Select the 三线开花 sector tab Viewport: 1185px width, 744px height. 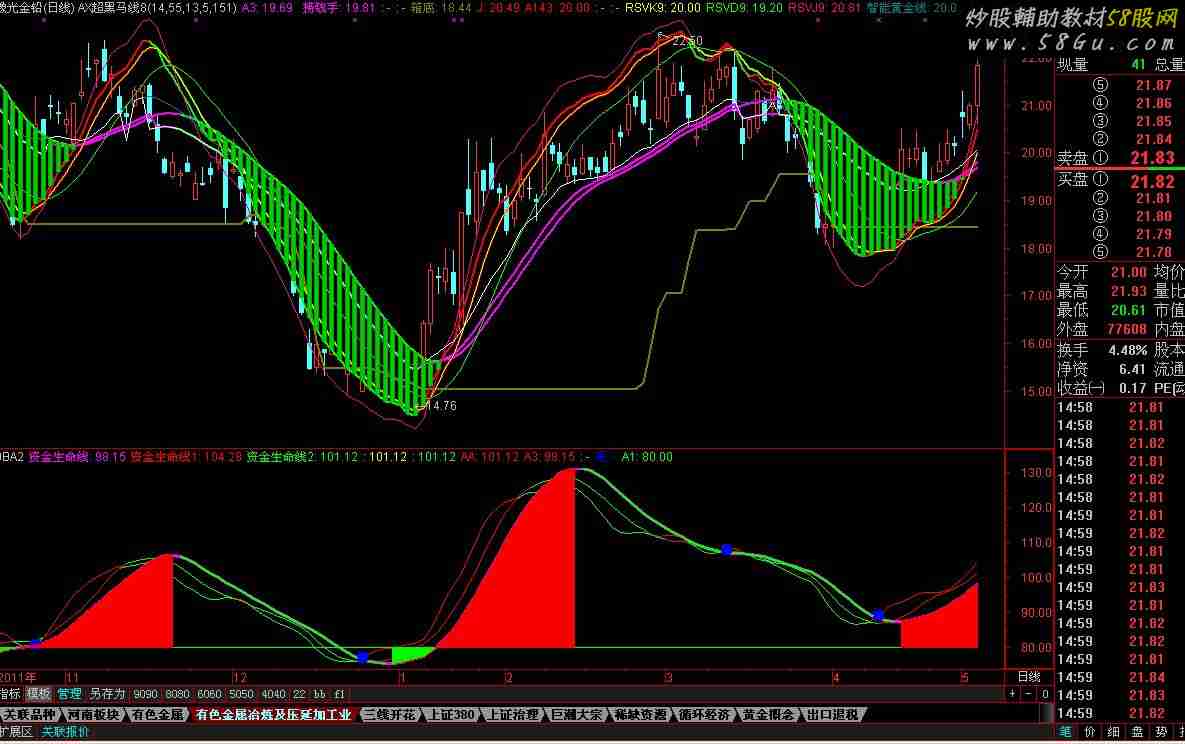click(389, 714)
